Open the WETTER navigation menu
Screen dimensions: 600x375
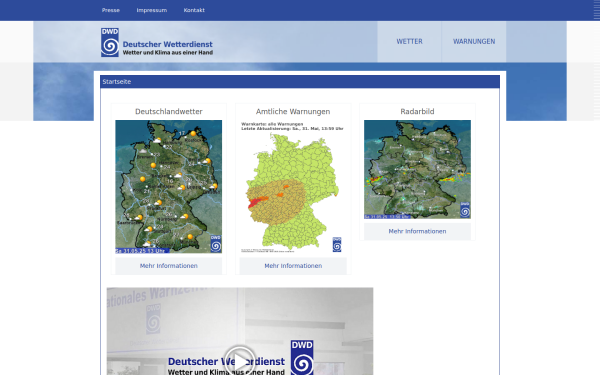[409, 41]
